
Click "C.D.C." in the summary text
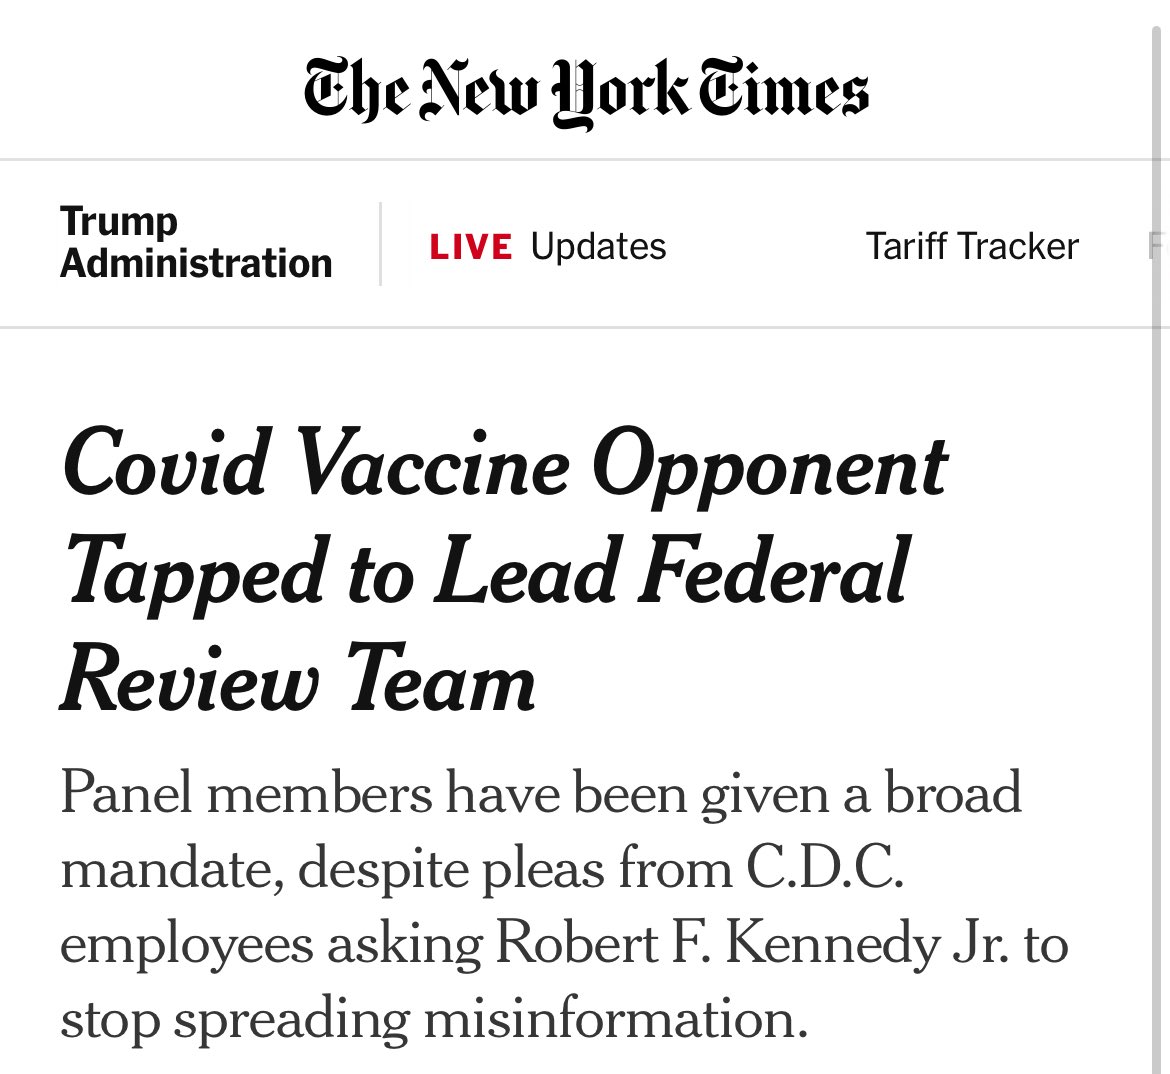[x=825, y=869]
